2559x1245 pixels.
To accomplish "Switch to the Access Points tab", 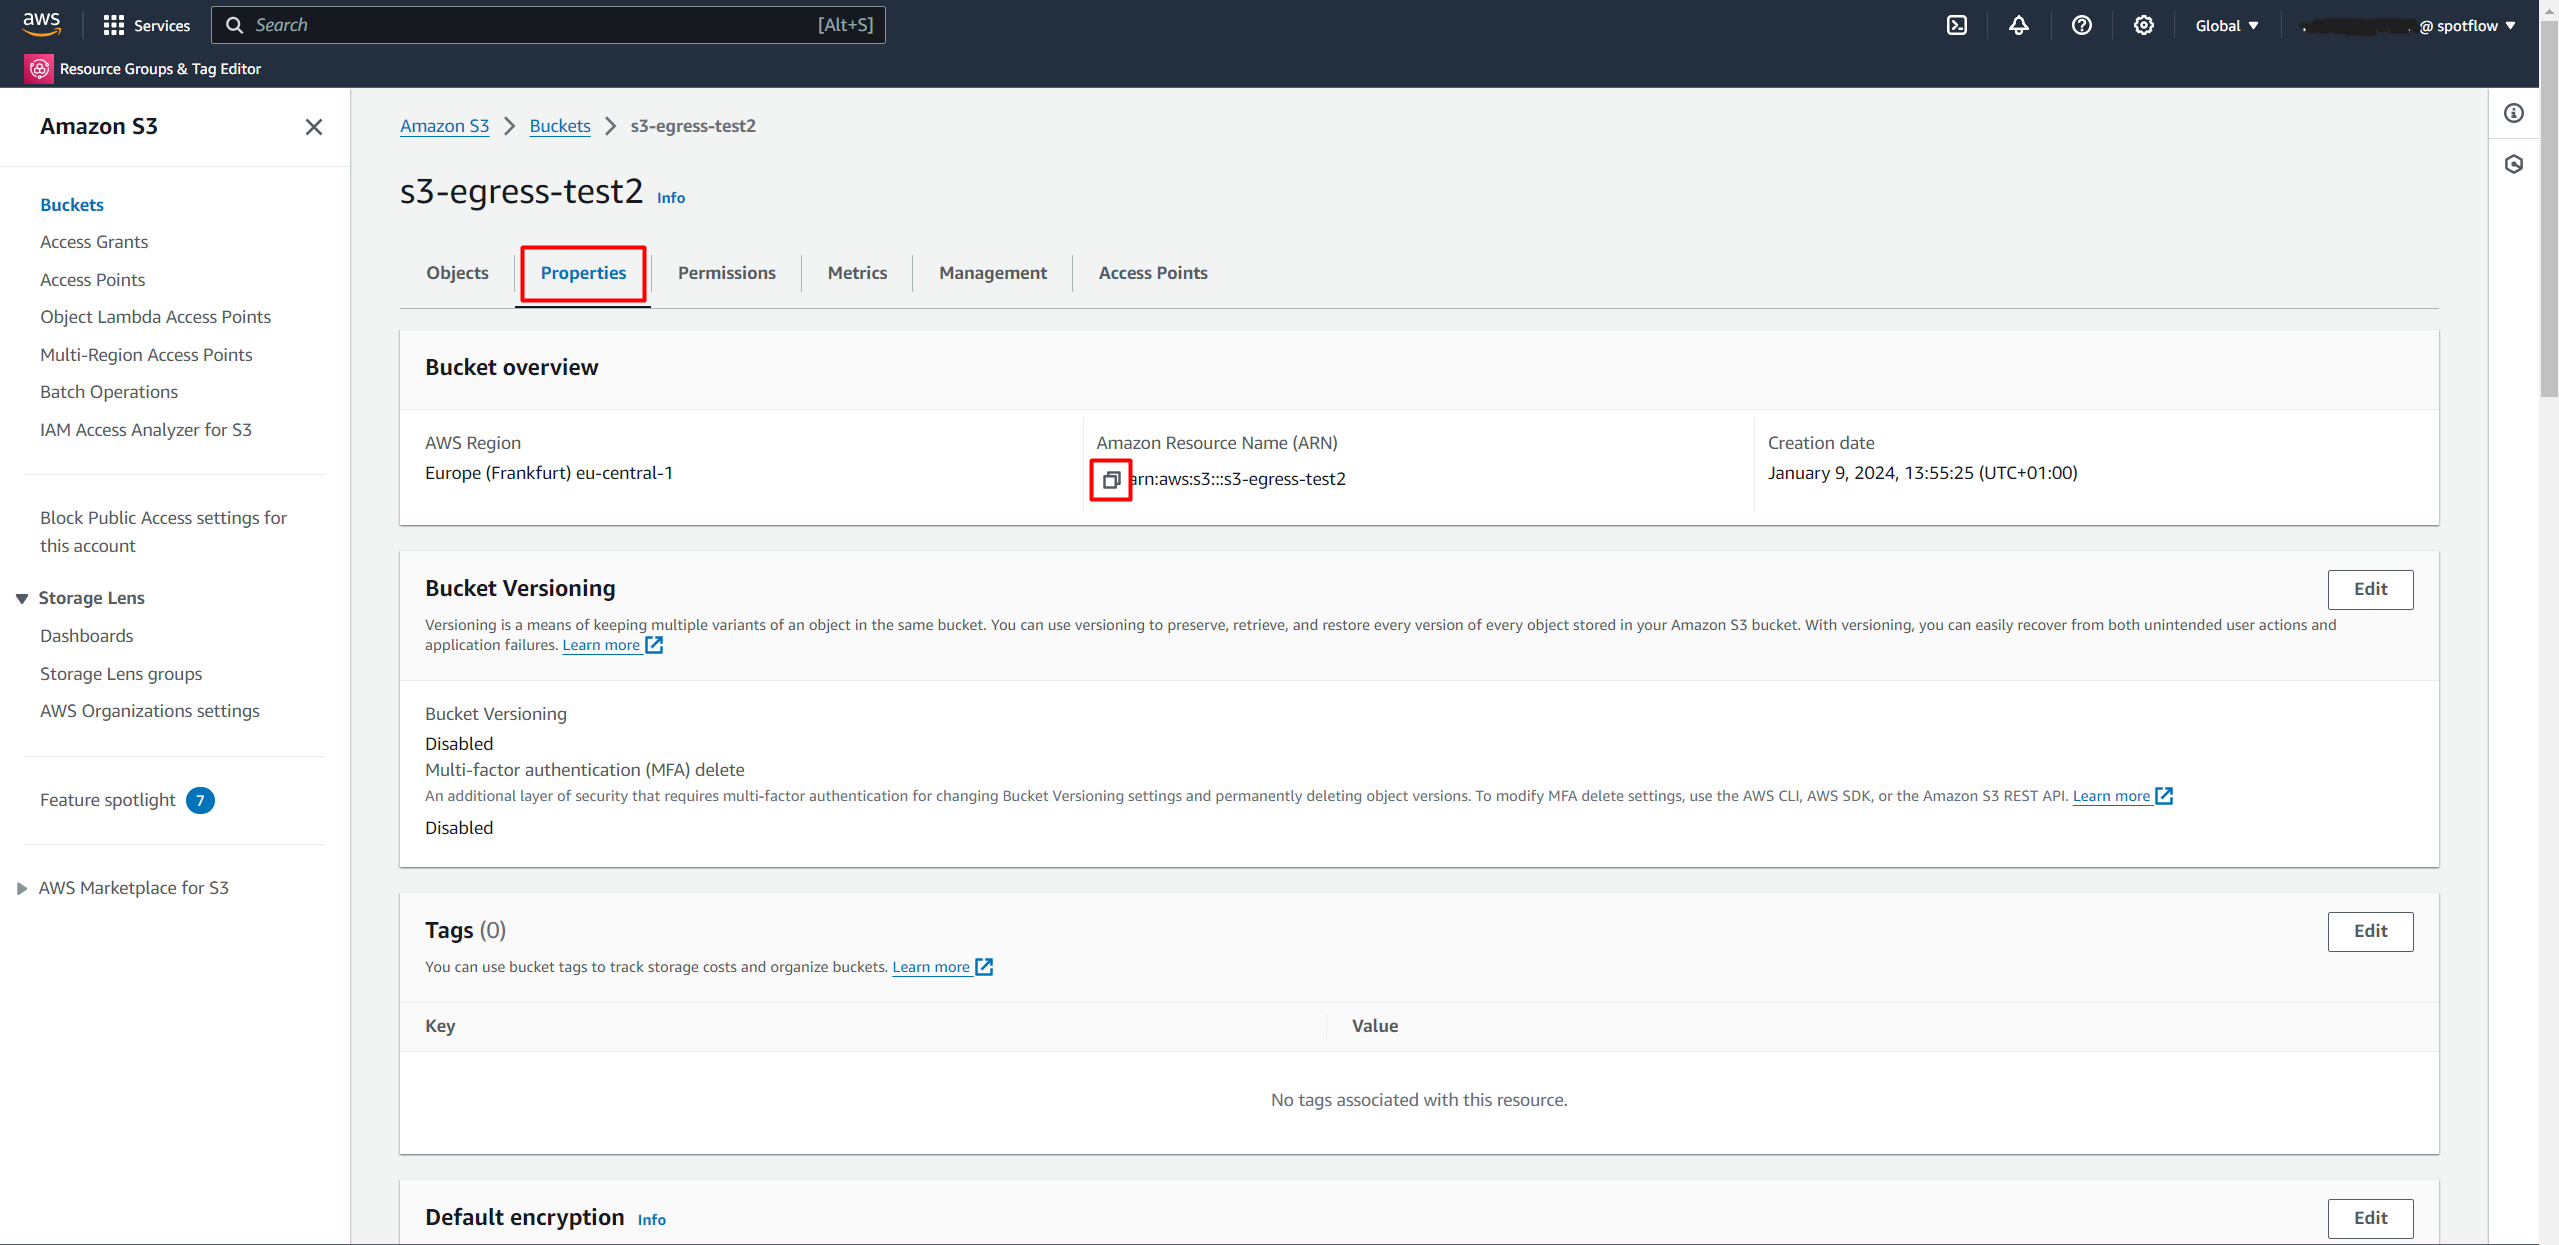I will click(1152, 273).
